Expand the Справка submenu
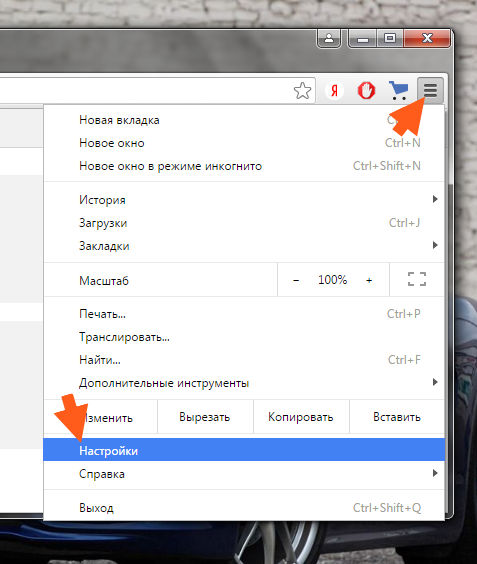477x564 pixels. [x=244, y=474]
